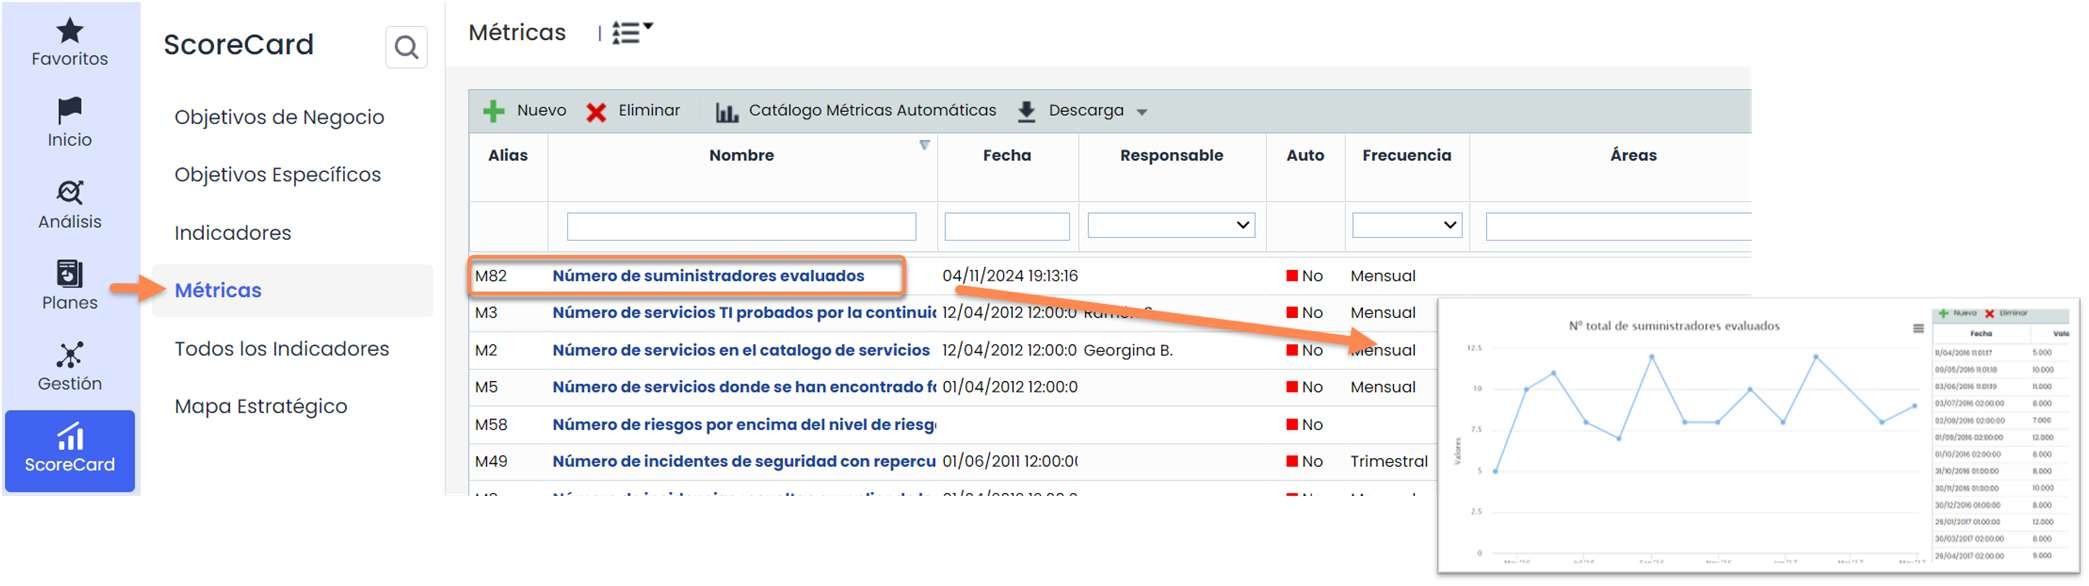This screenshot has height=586, width=2089.
Task: Open the Favoritos star icon
Action: [x=69, y=32]
